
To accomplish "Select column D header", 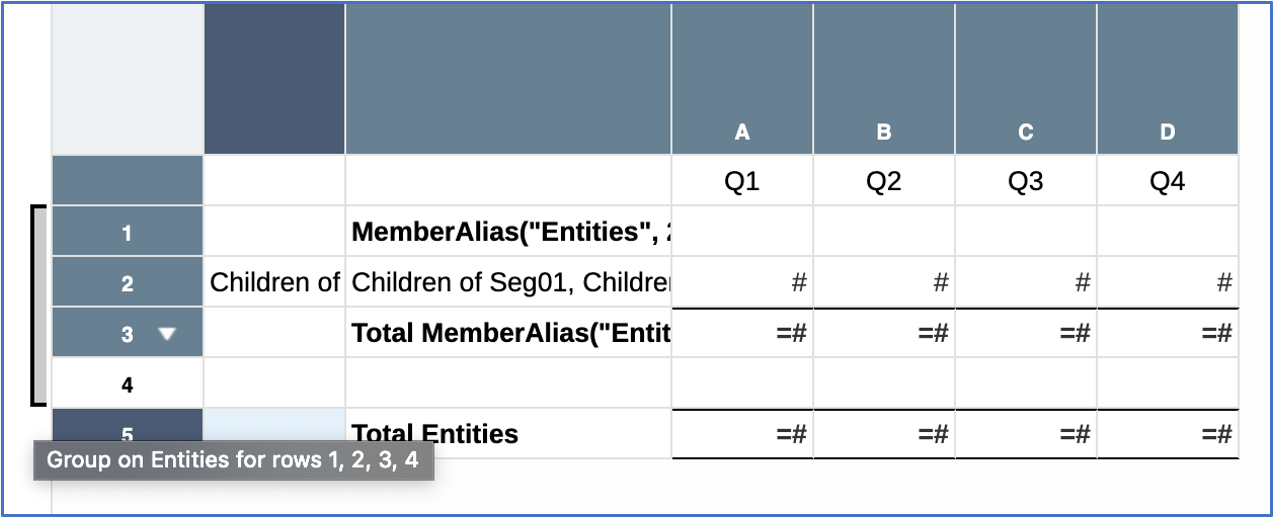I will tap(1167, 131).
